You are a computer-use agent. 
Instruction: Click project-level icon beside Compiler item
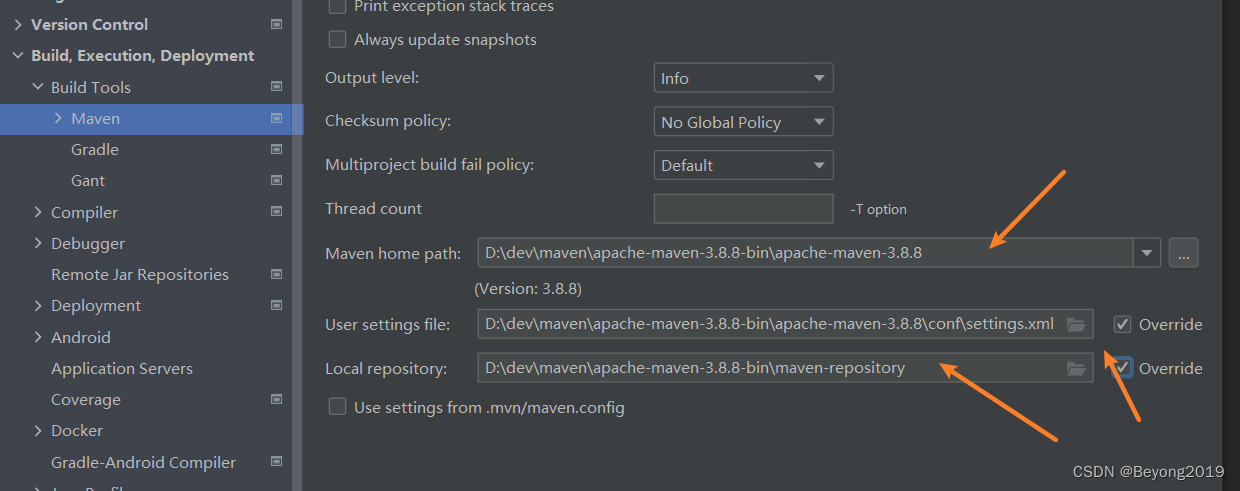click(276, 212)
